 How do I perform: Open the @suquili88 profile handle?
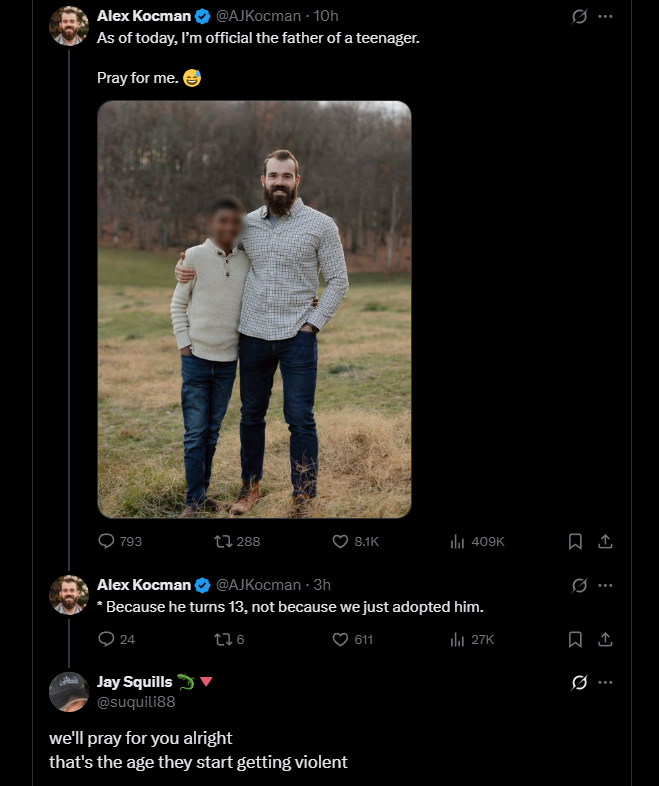(x=135, y=702)
